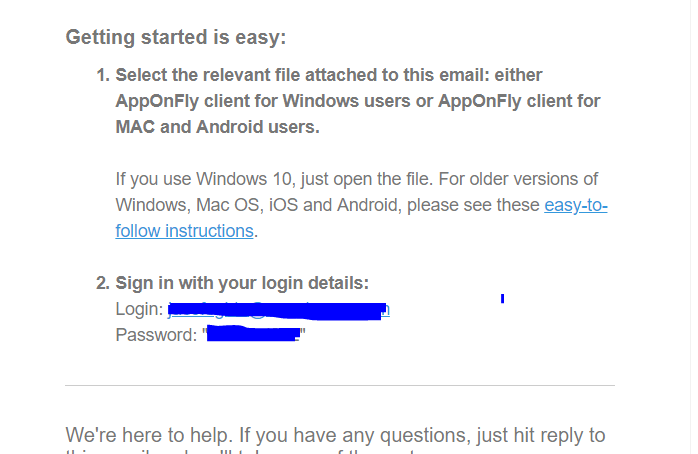Open the easy-to-follow instructions link
This screenshot has width=698, height=454.
click(x=184, y=231)
